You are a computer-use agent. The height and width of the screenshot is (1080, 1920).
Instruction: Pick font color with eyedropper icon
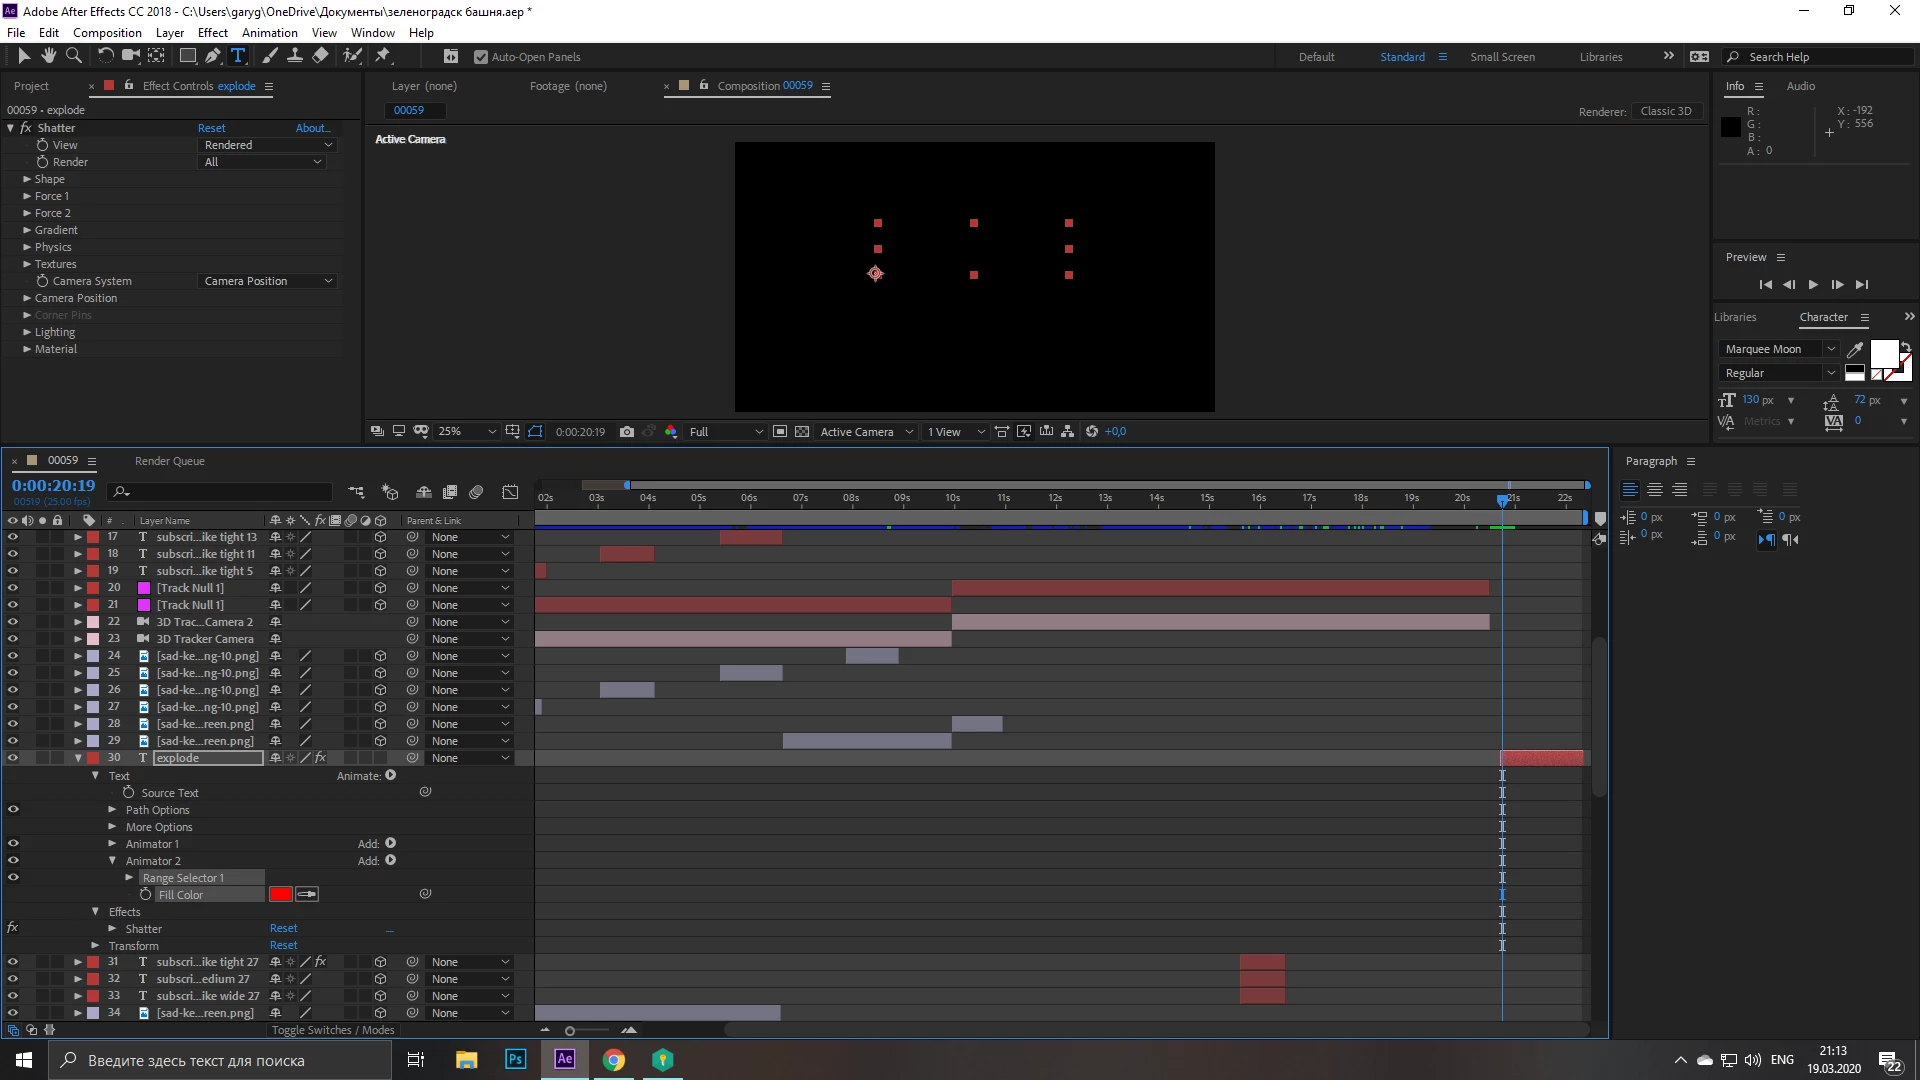[x=1855, y=349]
